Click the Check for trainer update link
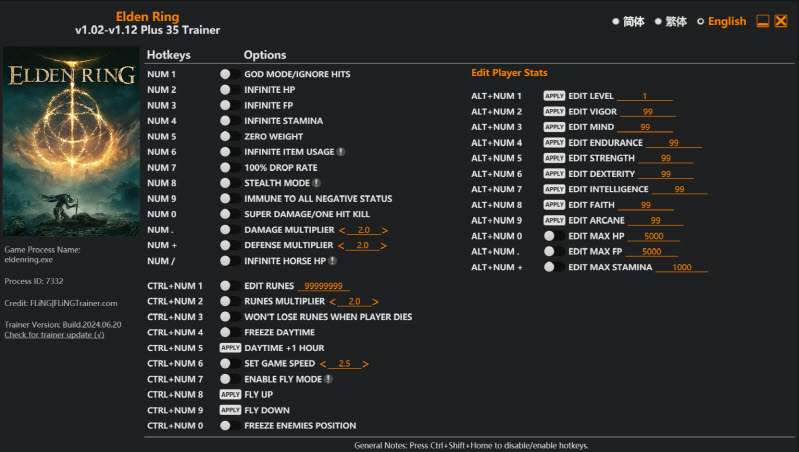This screenshot has width=799, height=452. click(x=54, y=335)
